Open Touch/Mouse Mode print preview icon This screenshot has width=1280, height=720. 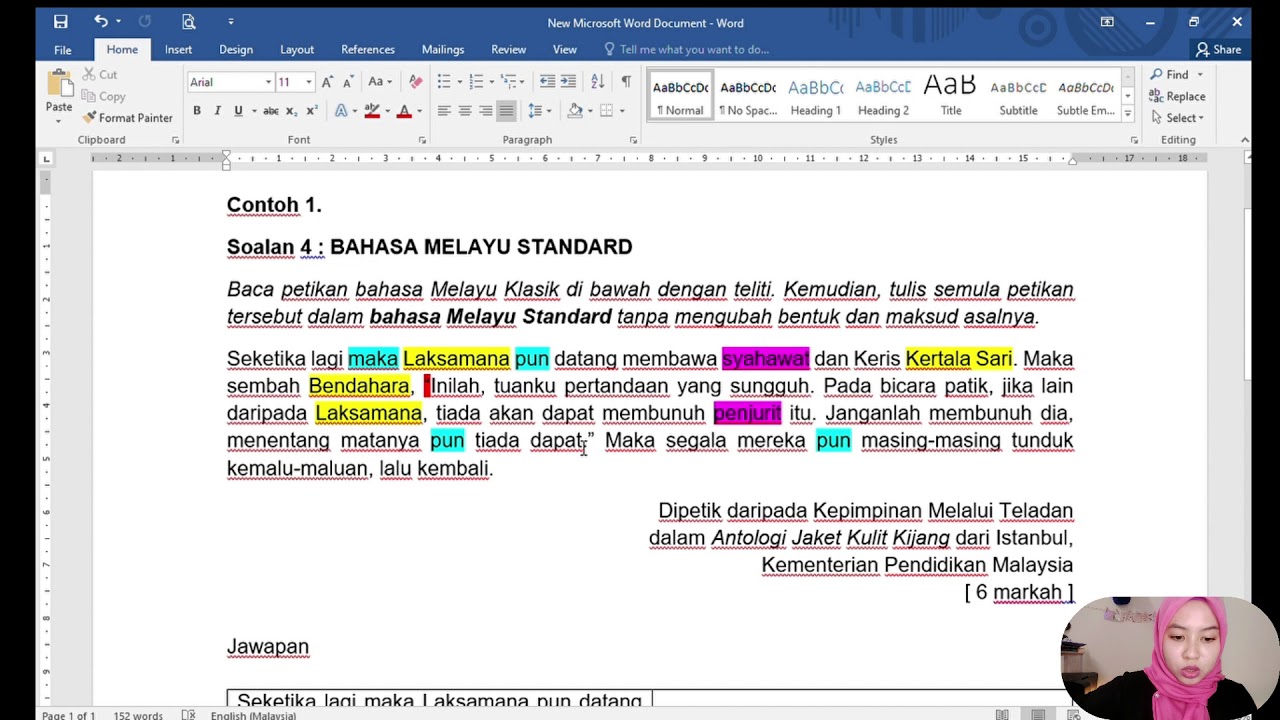pyautogui.click(x=188, y=22)
